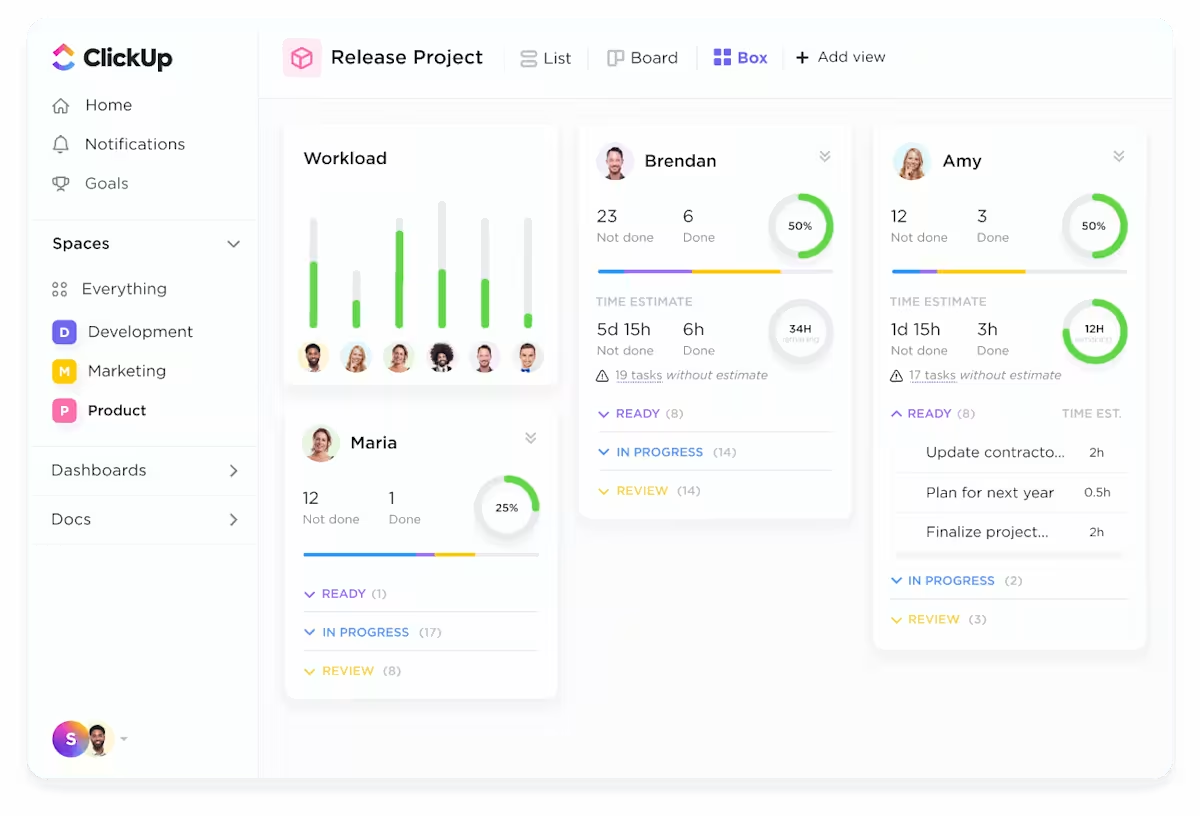Click the Add view button
Image resolution: width=1200 pixels, height=816 pixels.
pos(840,57)
